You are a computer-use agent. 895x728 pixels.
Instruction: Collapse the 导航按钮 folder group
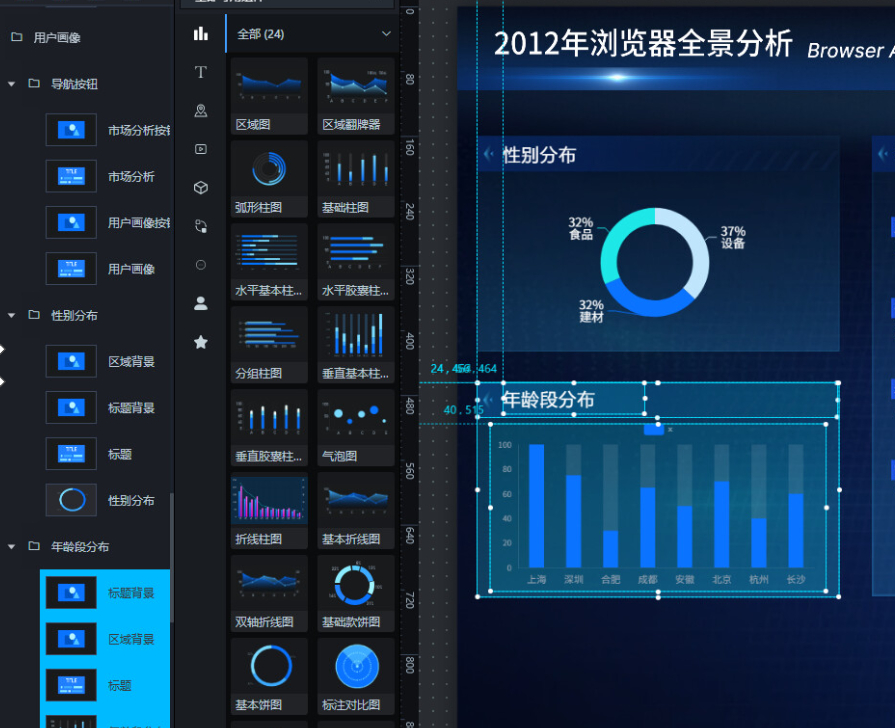(11, 84)
